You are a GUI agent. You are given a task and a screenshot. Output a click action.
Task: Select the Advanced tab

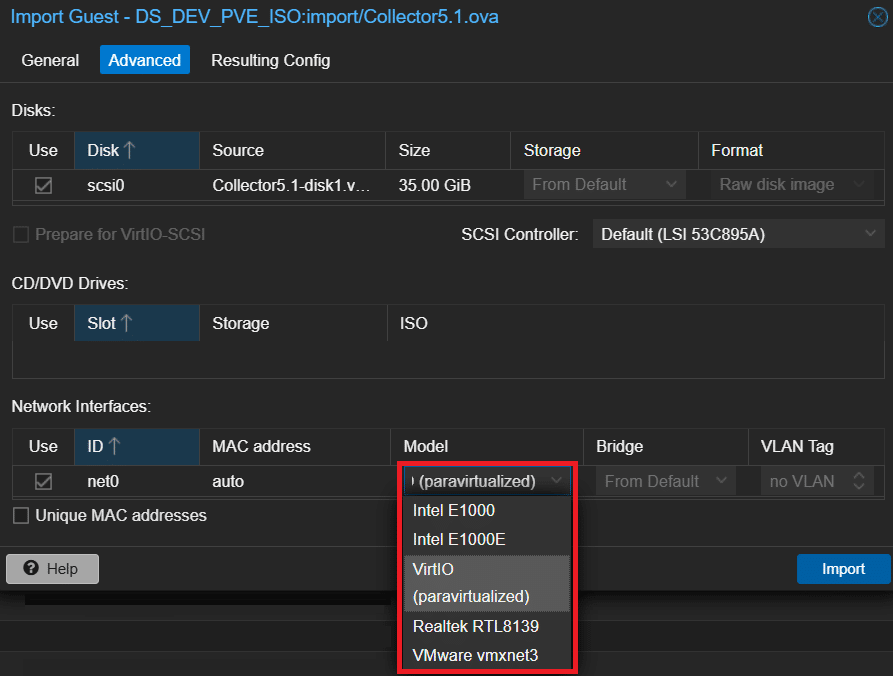(x=144, y=60)
